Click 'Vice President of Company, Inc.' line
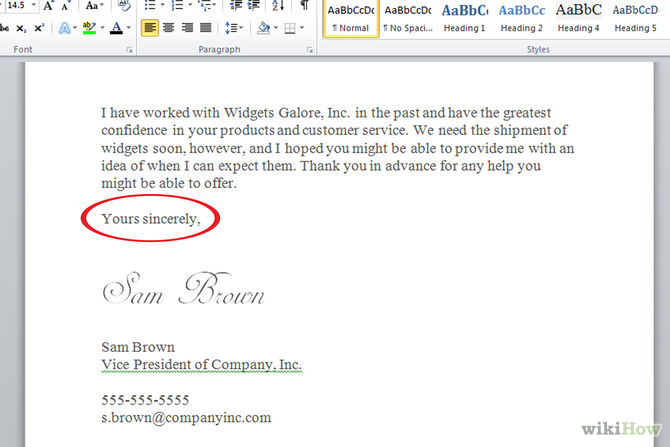Viewport: 670px width, 447px height. pyautogui.click(x=202, y=365)
